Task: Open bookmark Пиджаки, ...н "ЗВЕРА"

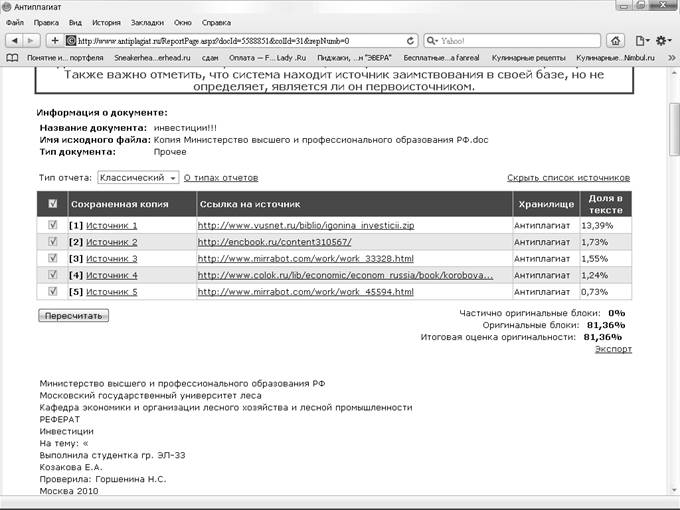Action: point(354,58)
